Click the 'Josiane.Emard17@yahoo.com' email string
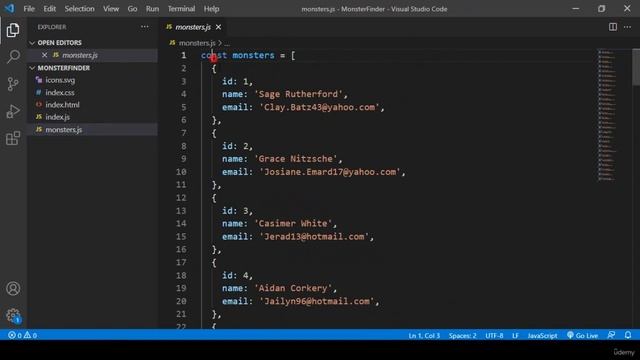The image size is (640, 360). (x=330, y=172)
